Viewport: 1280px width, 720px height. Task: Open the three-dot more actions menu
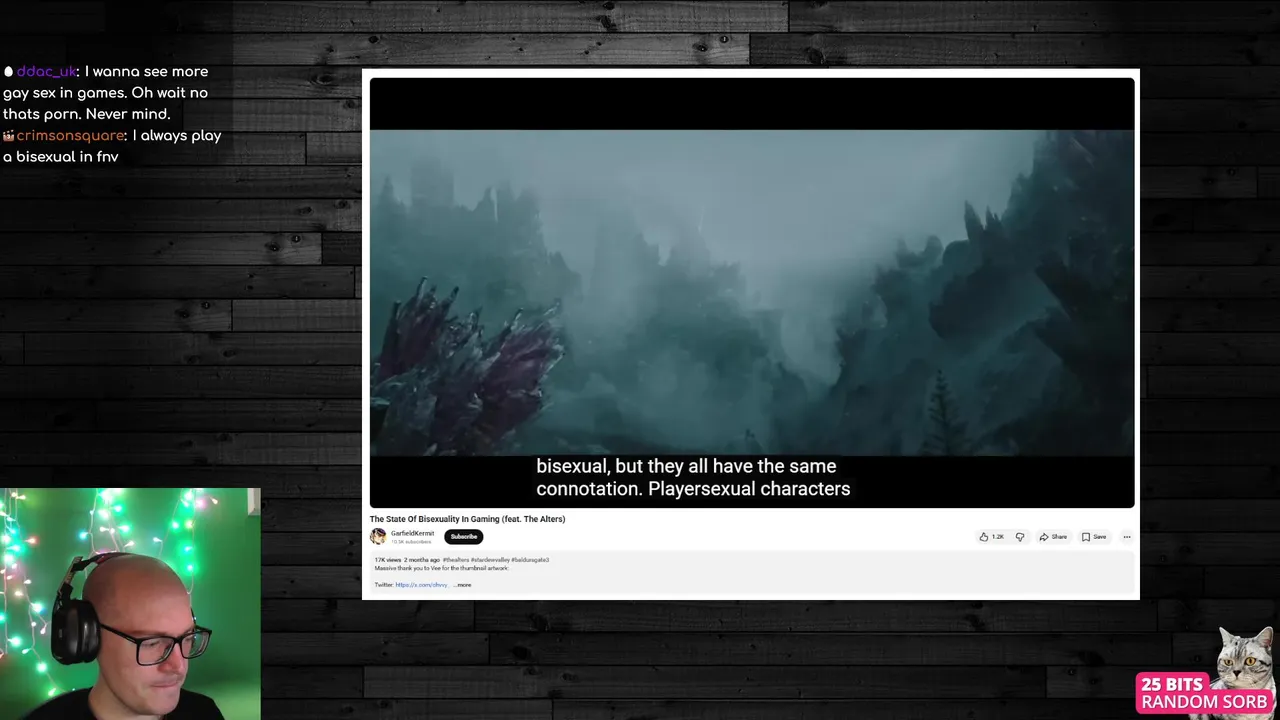(1126, 537)
